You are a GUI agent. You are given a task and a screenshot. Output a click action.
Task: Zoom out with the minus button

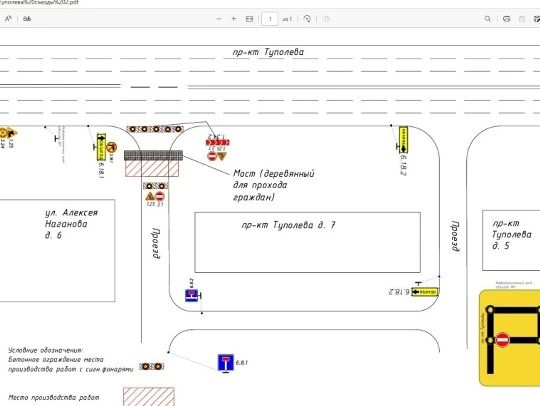tap(219, 19)
